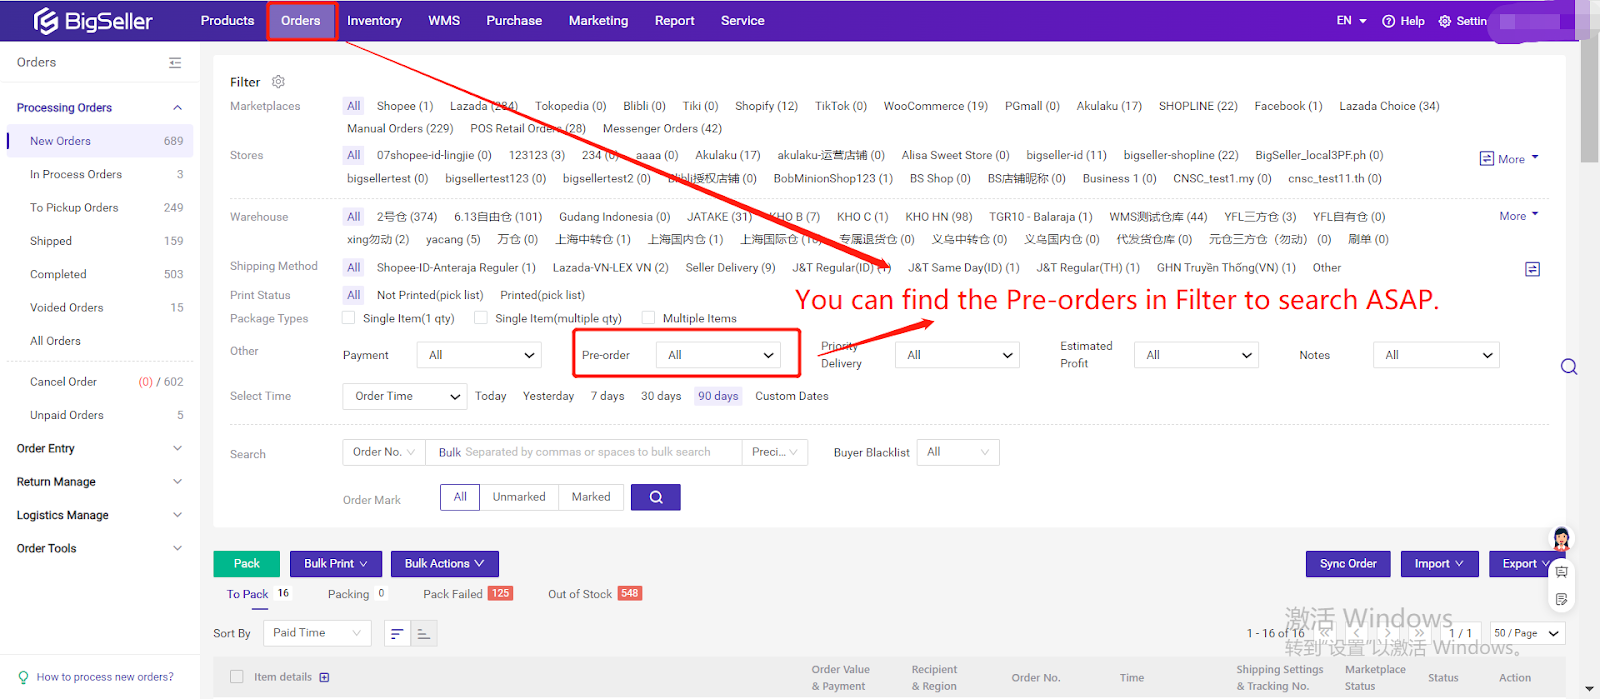Screen dimensions: 1600x699
Task: Click the feedback note floating icon
Action: pyautogui.click(x=1561, y=599)
